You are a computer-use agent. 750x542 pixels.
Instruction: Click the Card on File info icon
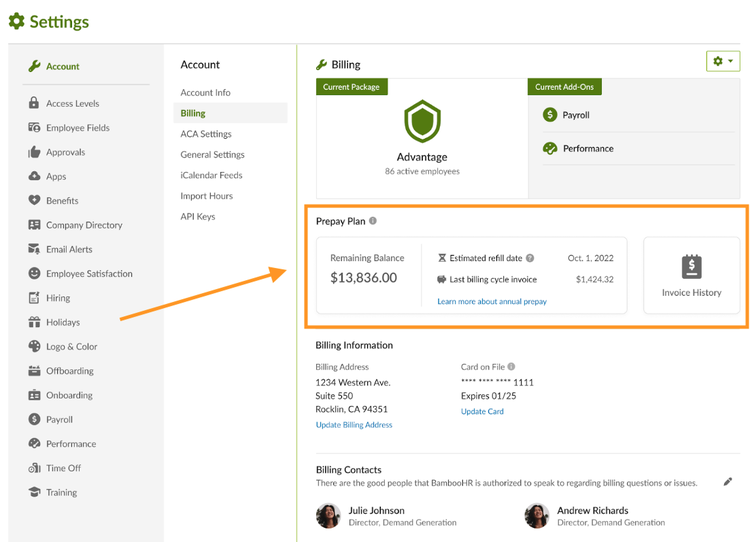pos(511,366)
